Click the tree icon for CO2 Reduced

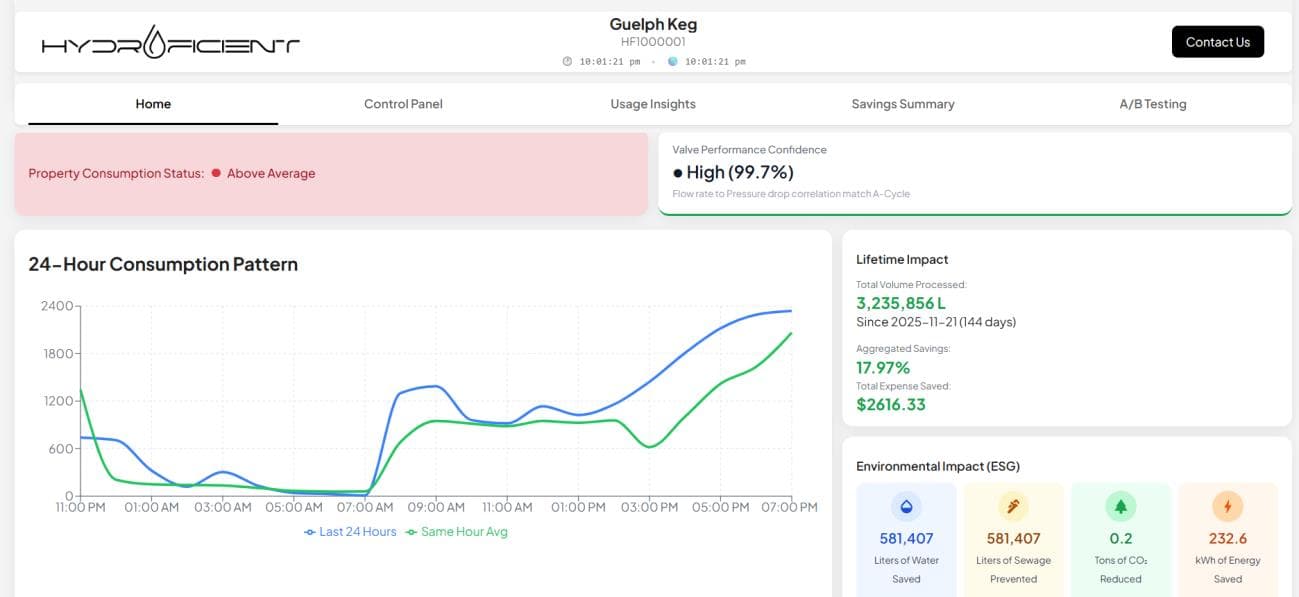(1120, 507)
